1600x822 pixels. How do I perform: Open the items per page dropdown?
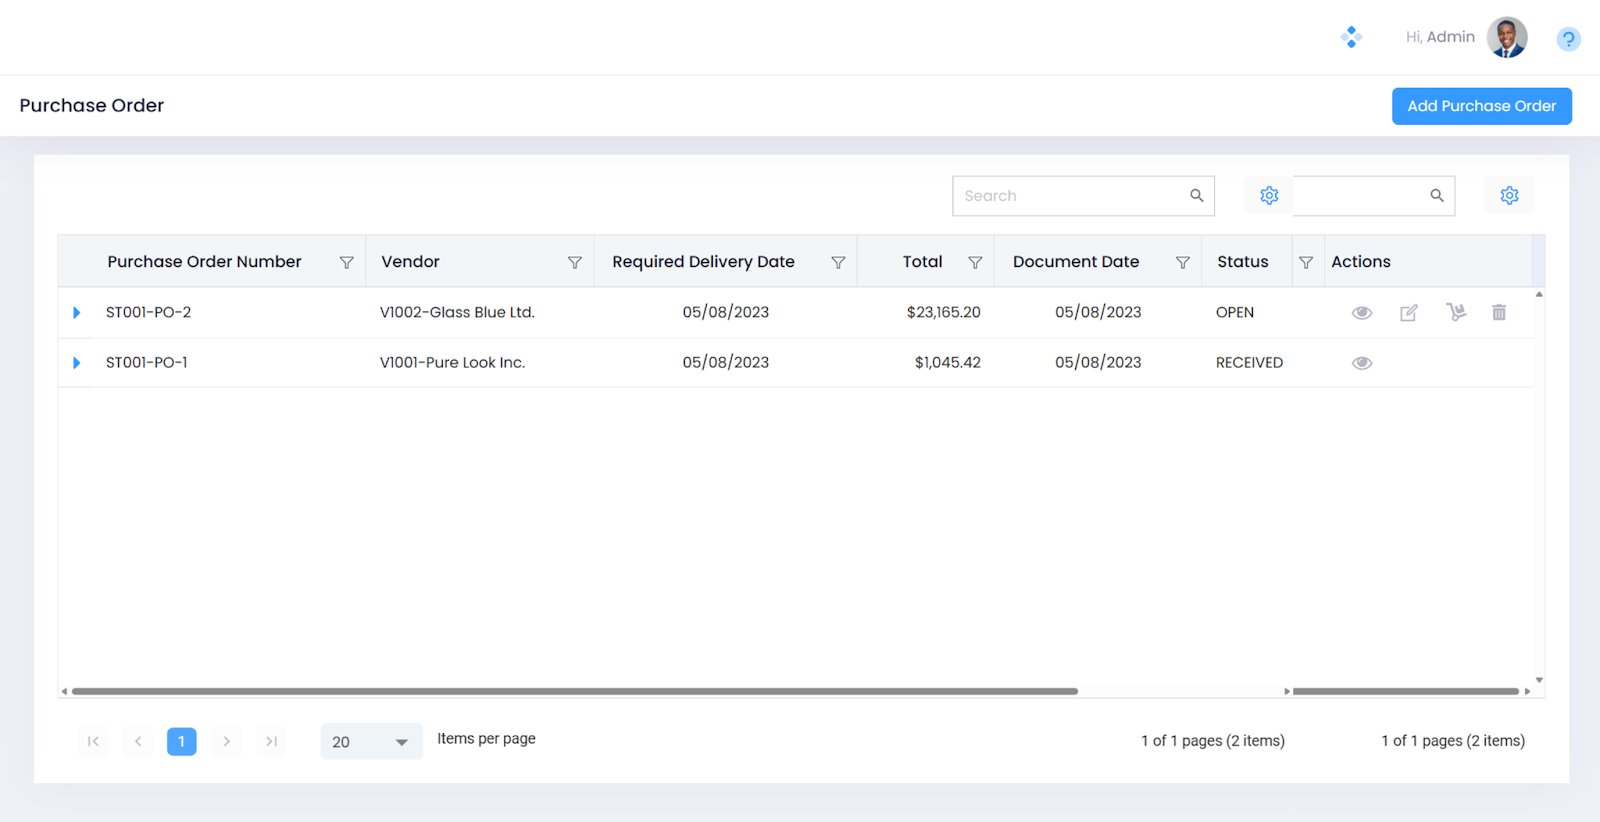coord(371,742)
